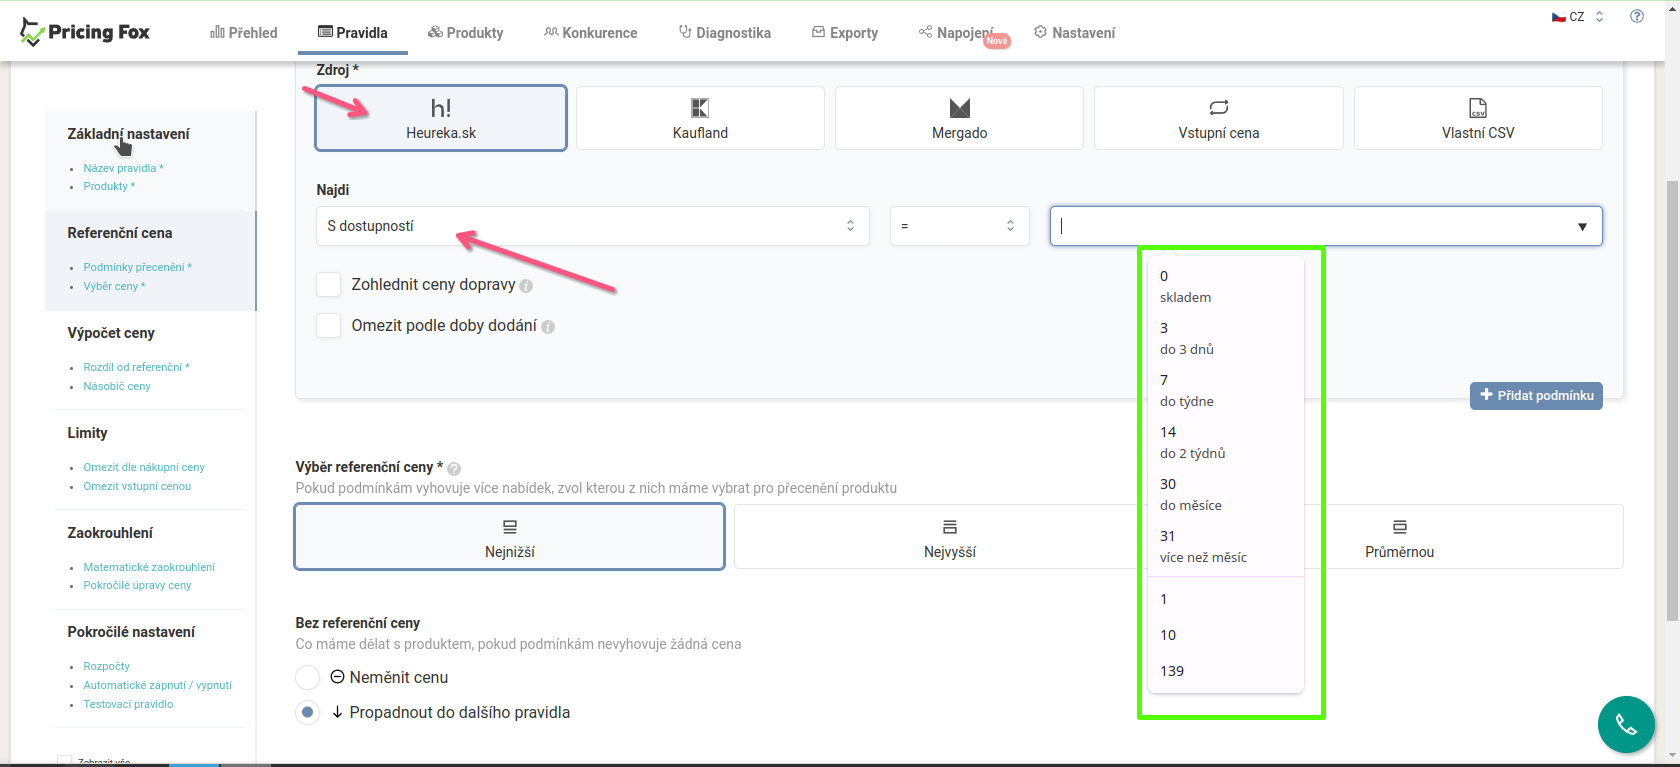
Task: Open the Název pravidla link
Action: [123, 168]
